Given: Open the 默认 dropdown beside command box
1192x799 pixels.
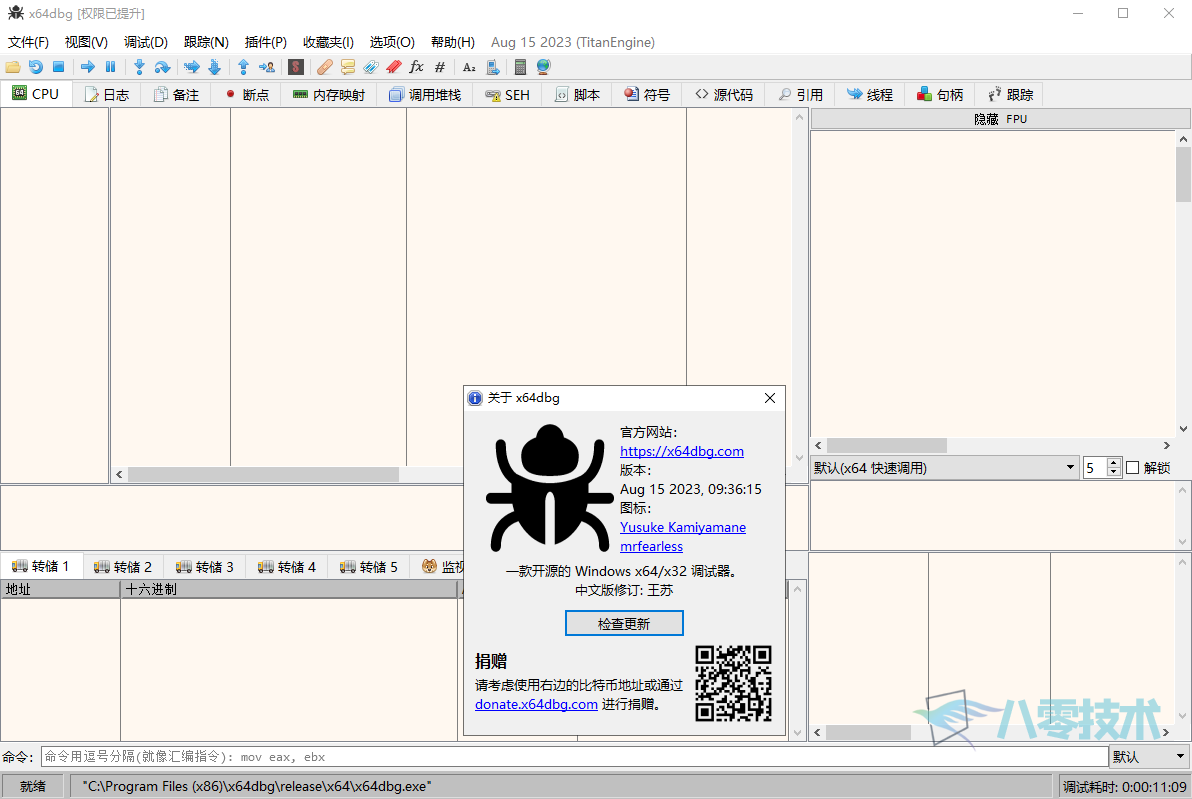Looking at the screenshot, I should (1149, 756).
